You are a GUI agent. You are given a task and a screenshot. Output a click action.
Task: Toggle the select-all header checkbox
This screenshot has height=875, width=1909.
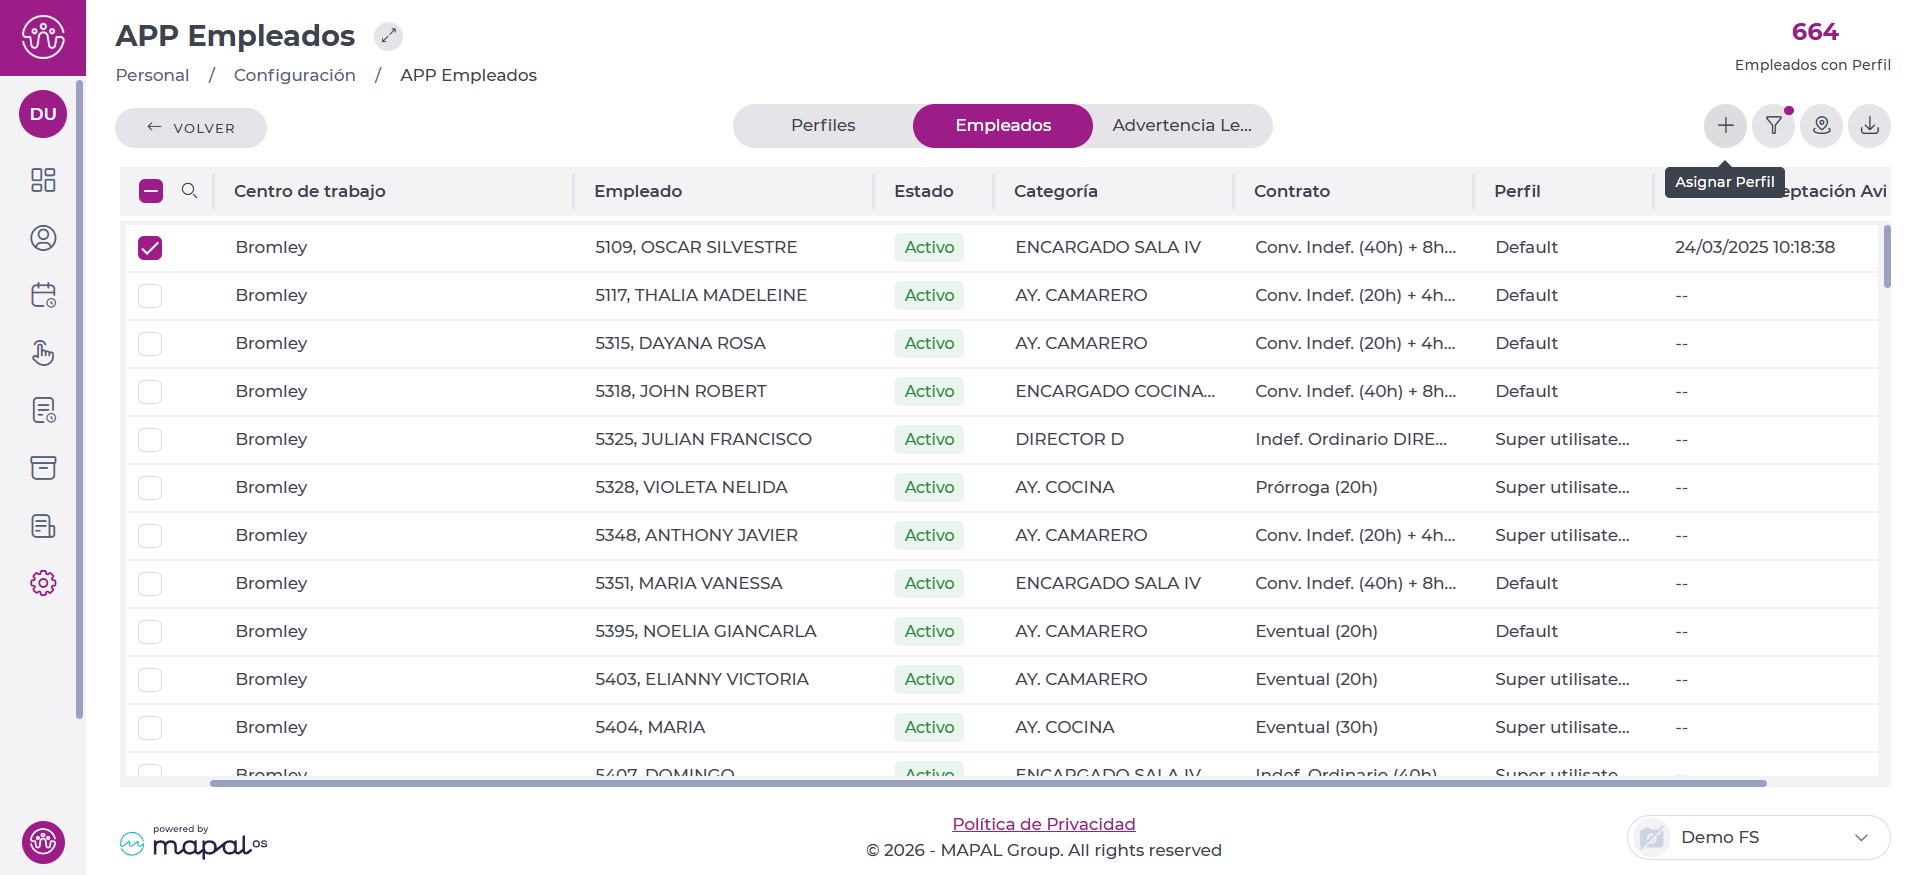click(x=151, y=191)
